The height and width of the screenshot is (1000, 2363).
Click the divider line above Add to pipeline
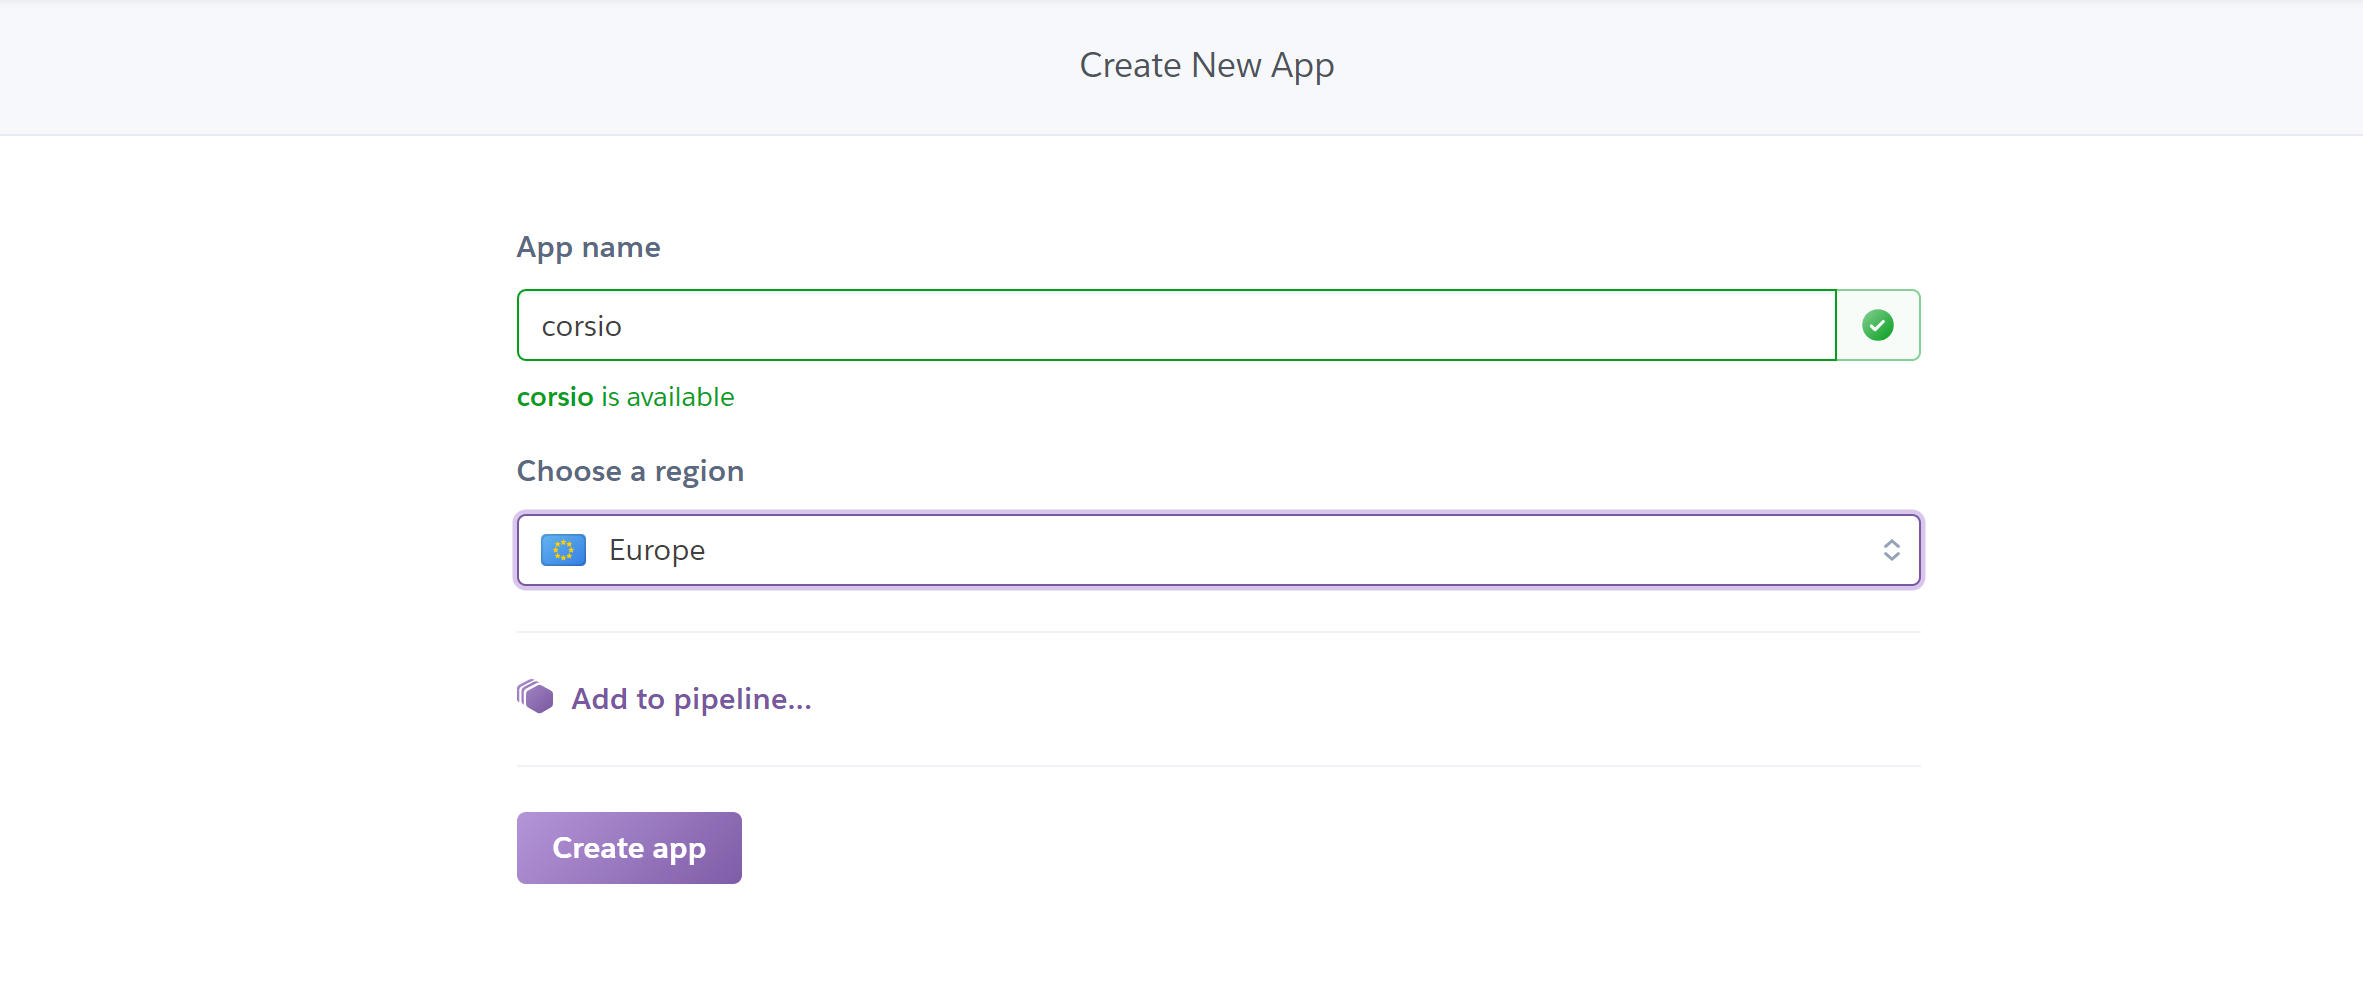coord(1218,632)
